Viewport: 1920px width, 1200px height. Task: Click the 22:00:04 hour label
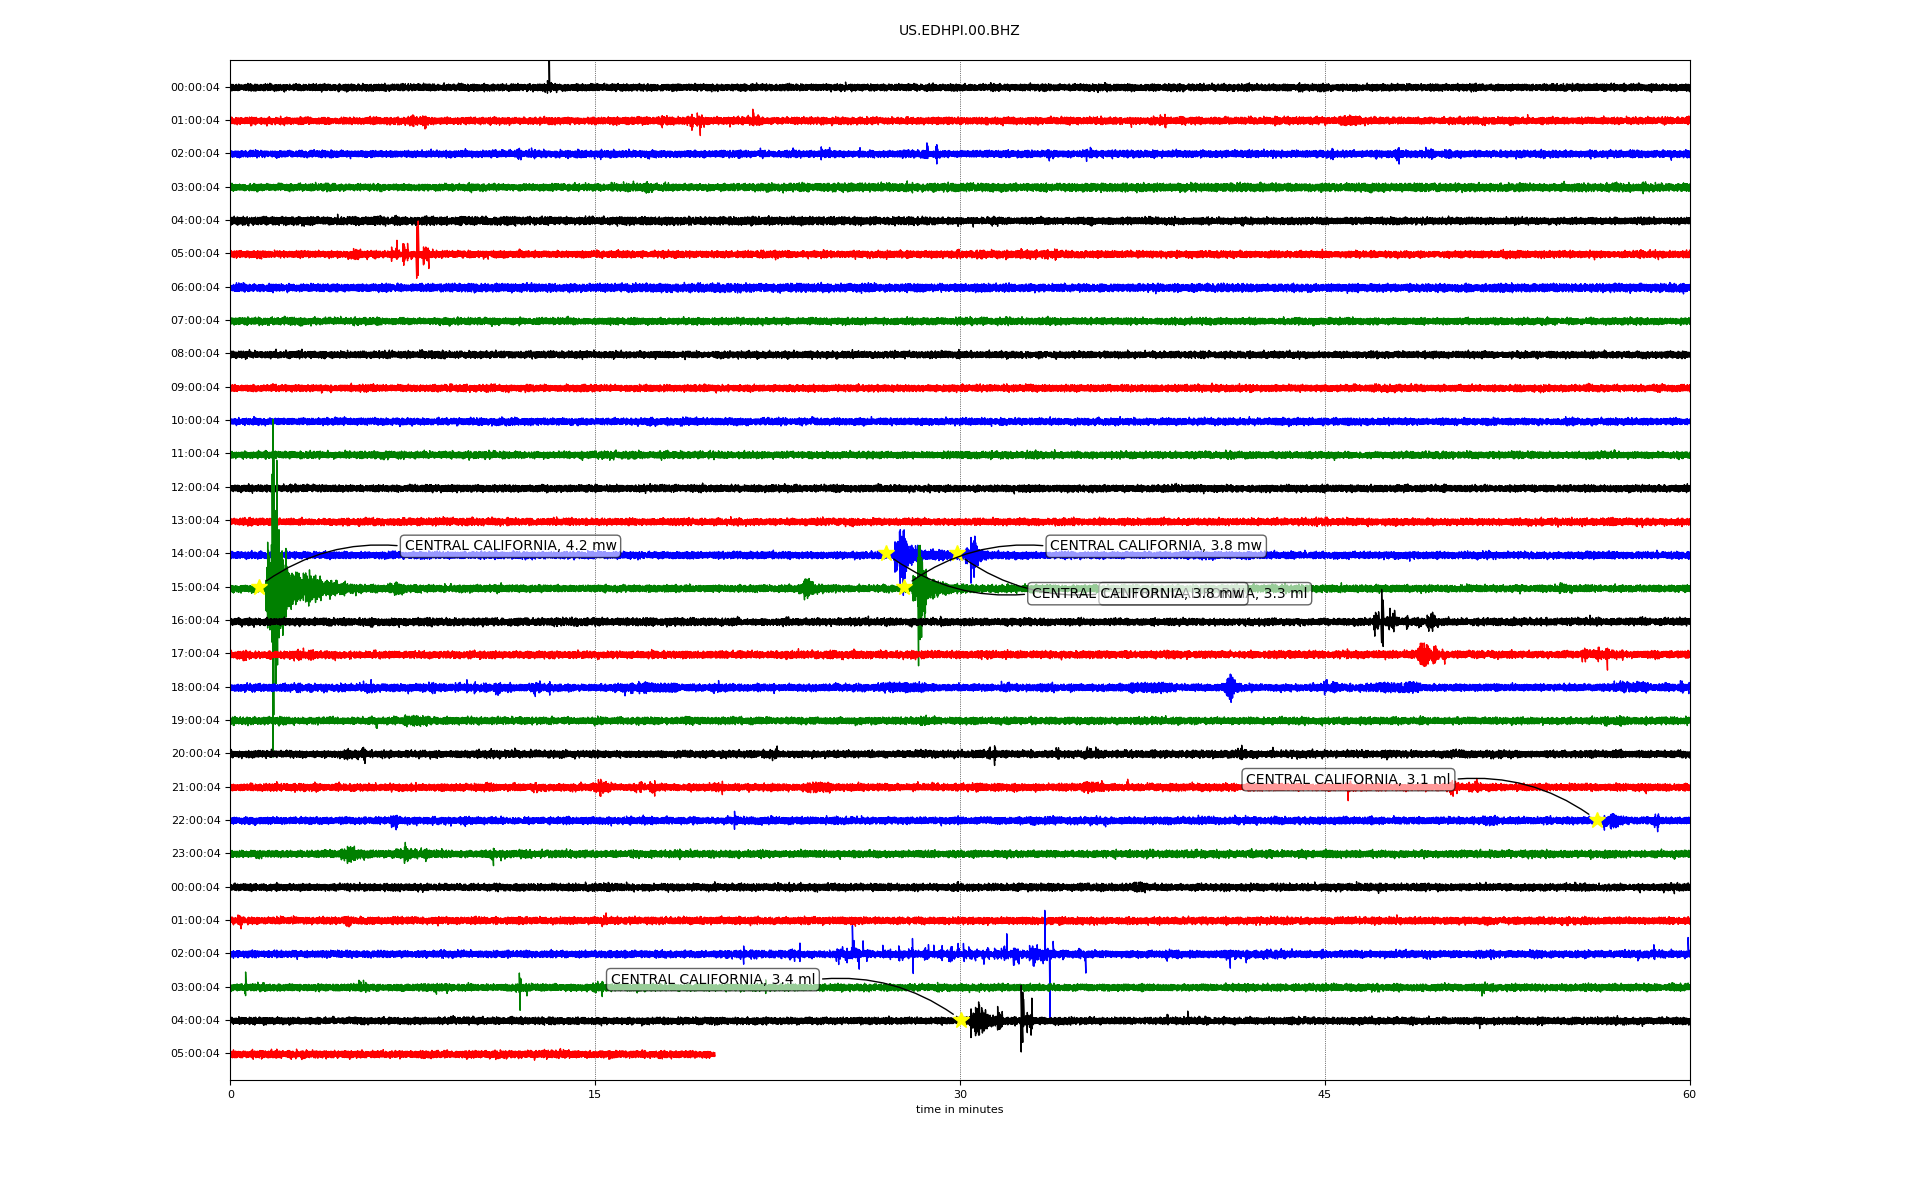pyautogui.click(x=195, y=821)
